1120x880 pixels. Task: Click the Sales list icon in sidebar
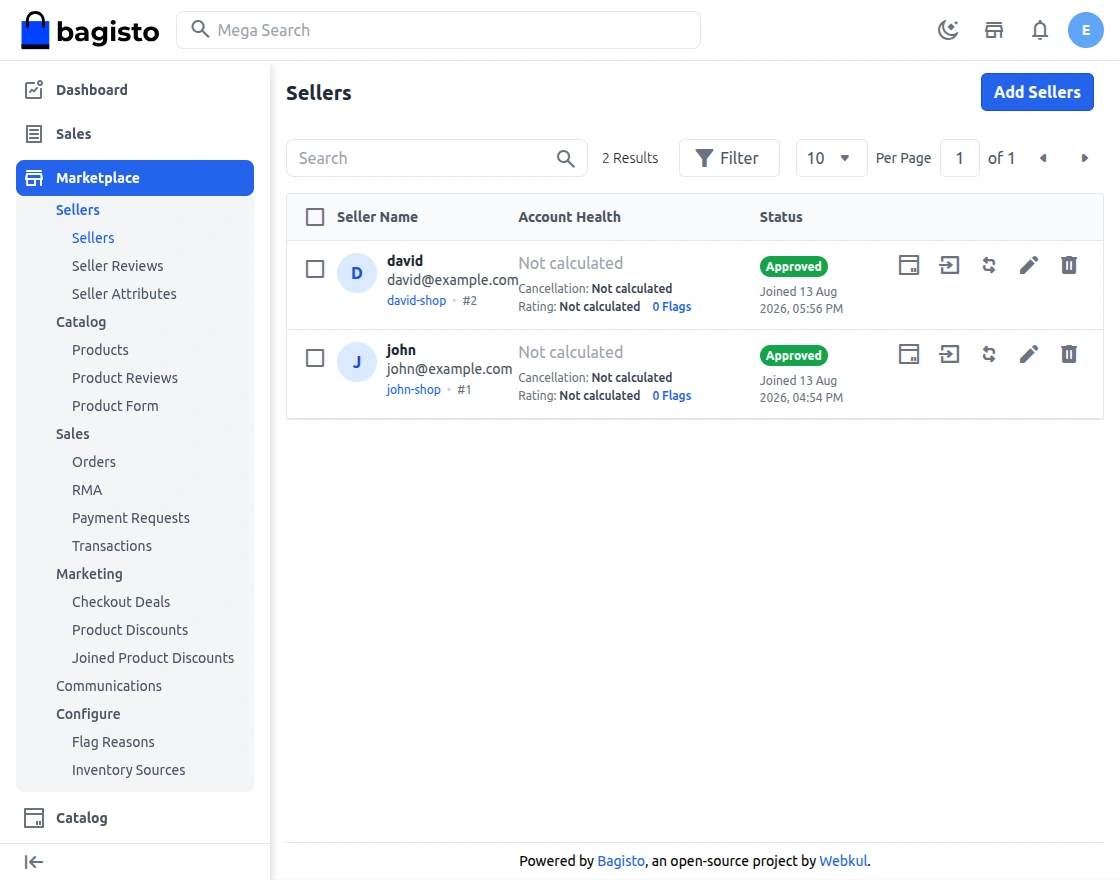[34, 134]
